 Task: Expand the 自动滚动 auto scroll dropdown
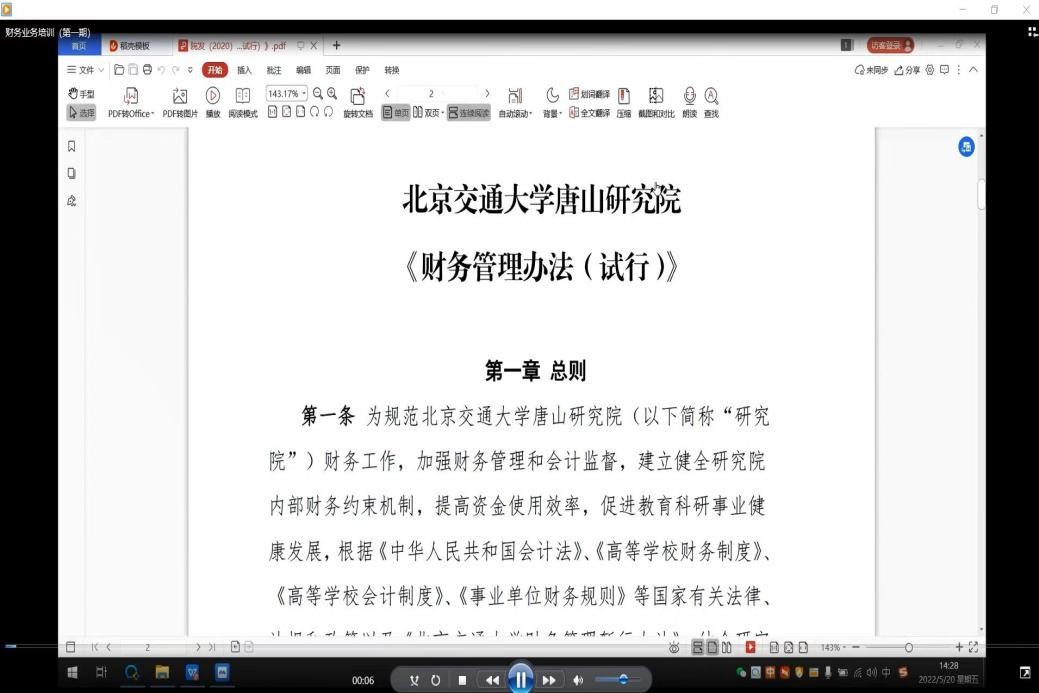tap(516, 113)
